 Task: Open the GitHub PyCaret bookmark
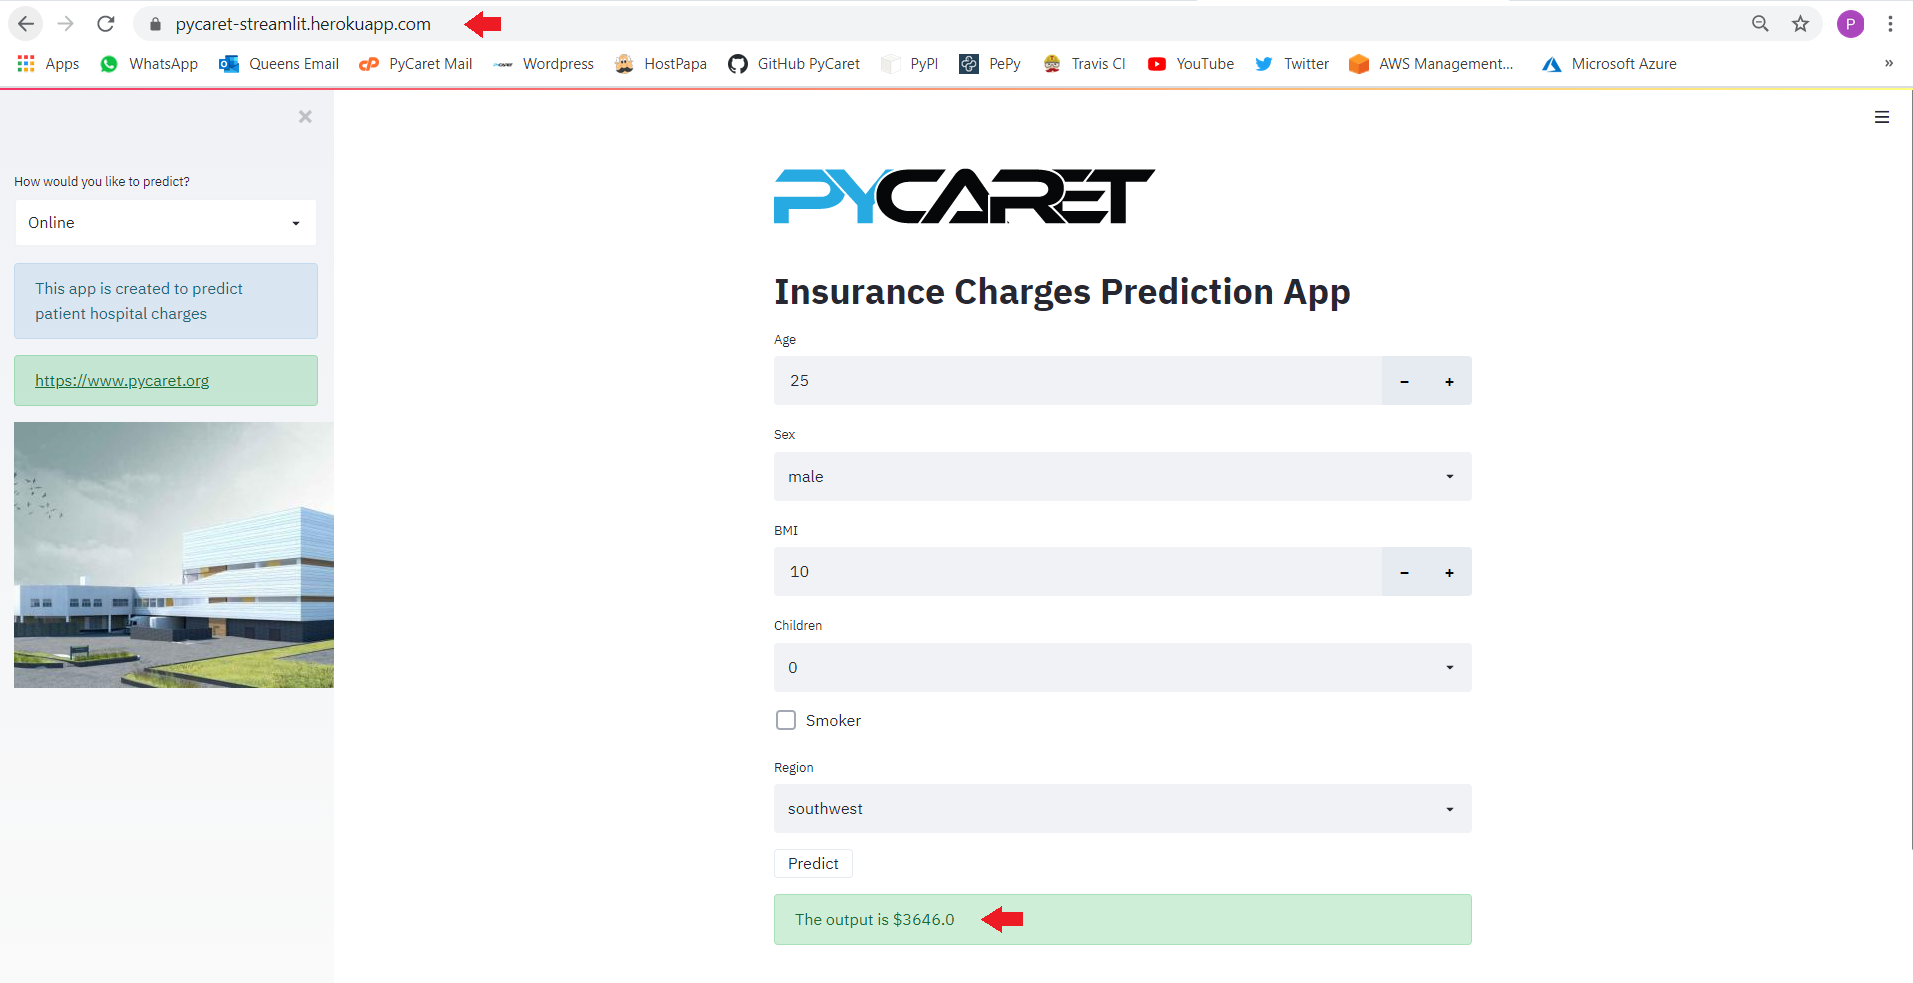794,64
